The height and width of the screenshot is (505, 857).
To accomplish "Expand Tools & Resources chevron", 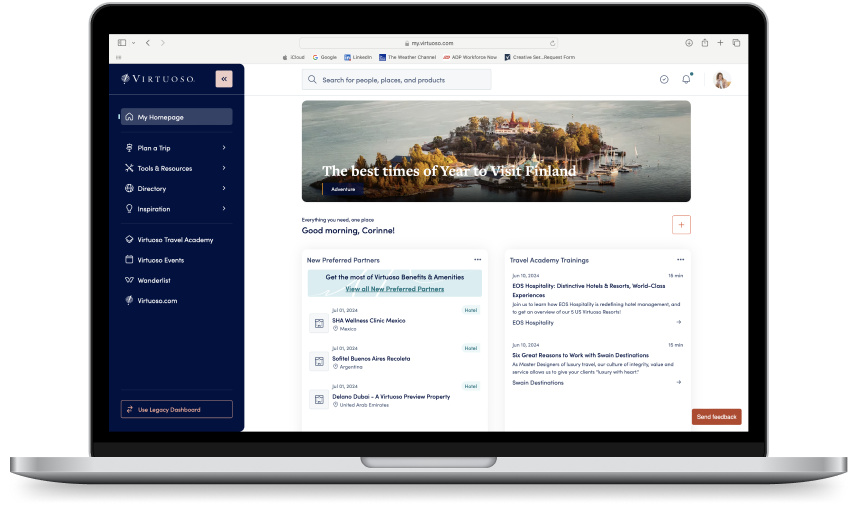I will pyautogui.click(x=224, y=168).
